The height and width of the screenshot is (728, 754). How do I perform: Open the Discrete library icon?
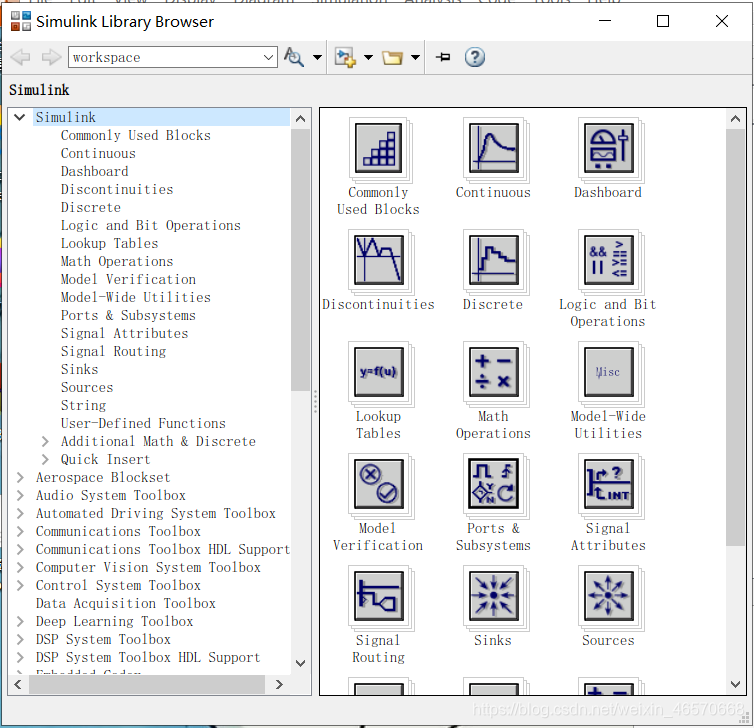[493, 260]
